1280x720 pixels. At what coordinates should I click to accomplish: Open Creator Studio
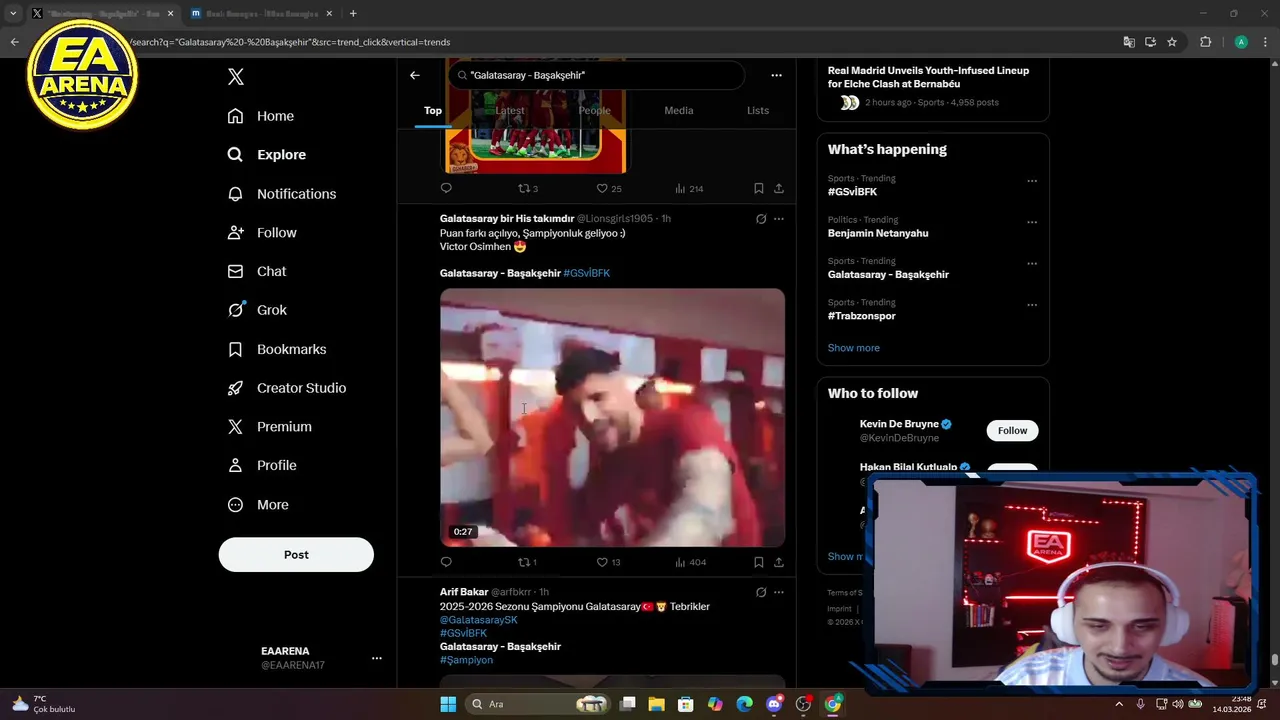tap(286, 388)
